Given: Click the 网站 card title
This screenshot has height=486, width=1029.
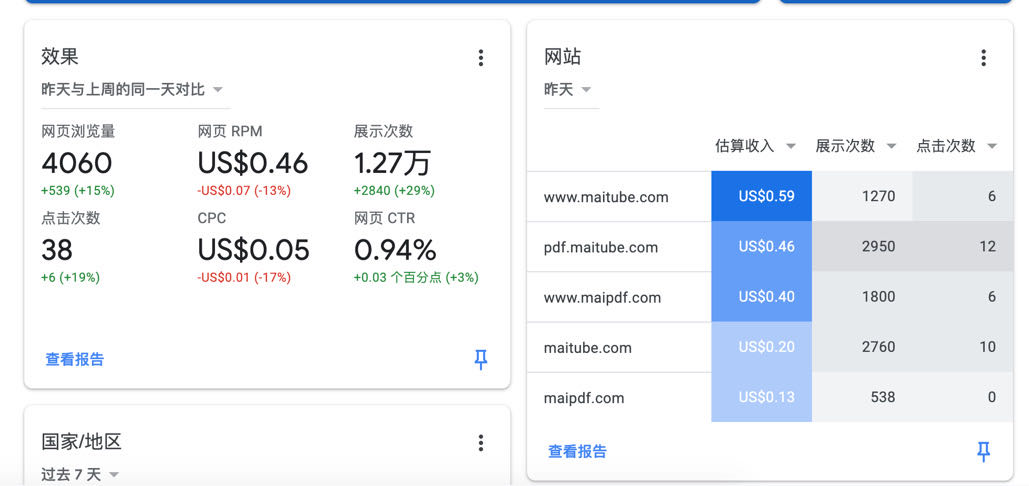Looking at the screenshot, I should pyautogui.click(x=562, y=56).
